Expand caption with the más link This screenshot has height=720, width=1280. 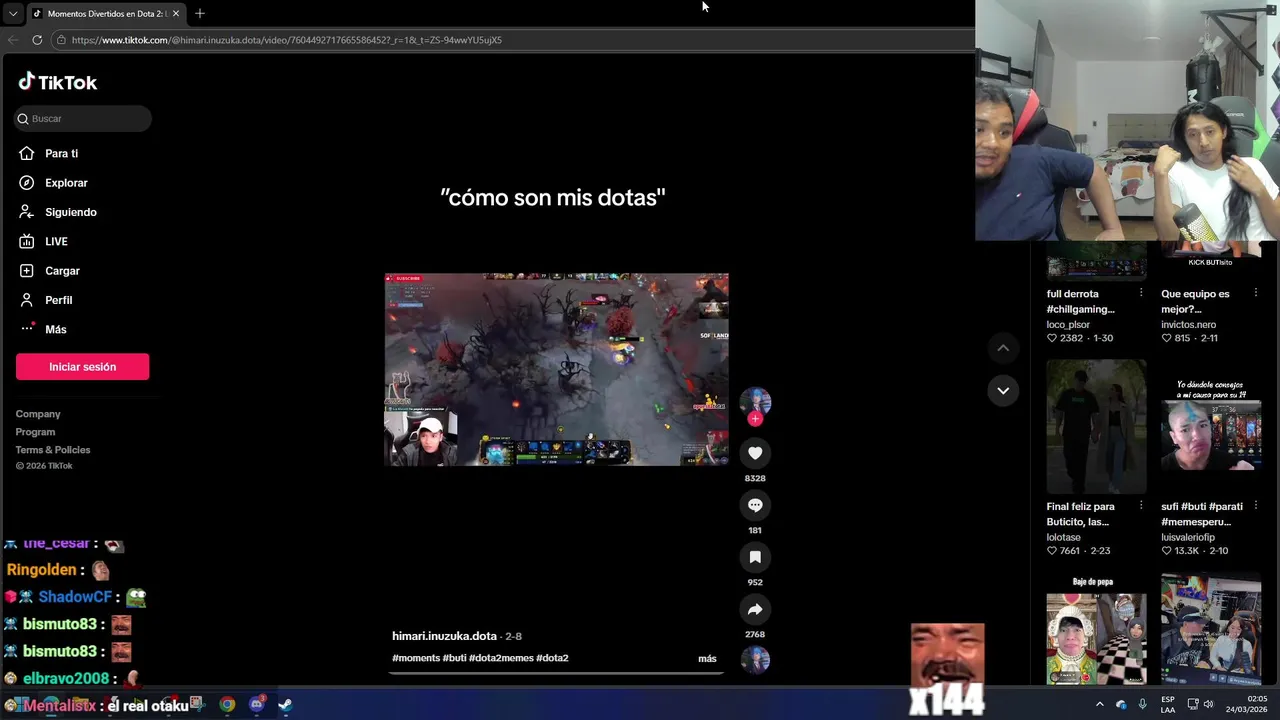[x=707, y=659]
